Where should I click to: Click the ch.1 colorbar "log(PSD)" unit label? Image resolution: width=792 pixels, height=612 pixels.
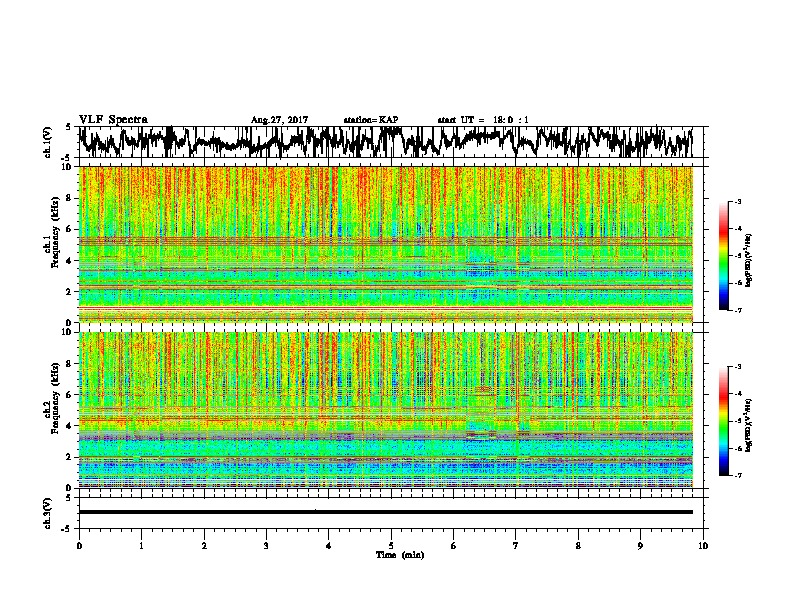tap(749, 261)
